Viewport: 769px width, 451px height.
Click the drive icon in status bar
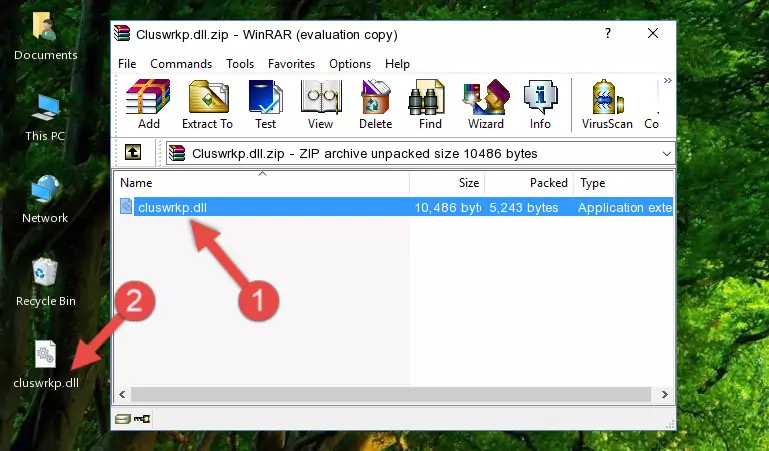[123, 419]
